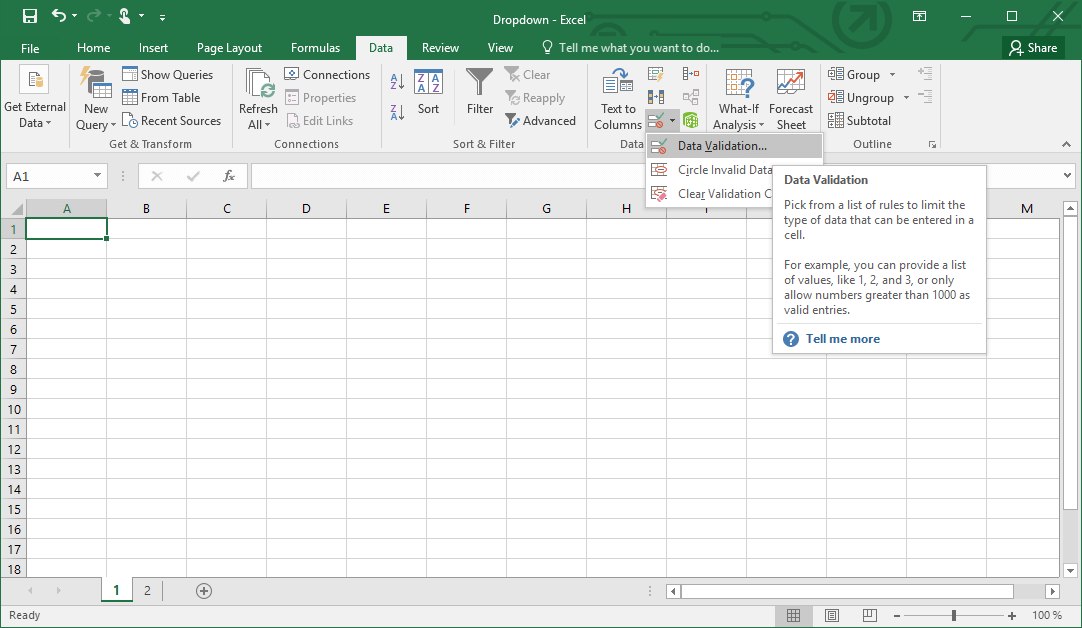Select the Flash Fill icon

[x=655, y=74]
